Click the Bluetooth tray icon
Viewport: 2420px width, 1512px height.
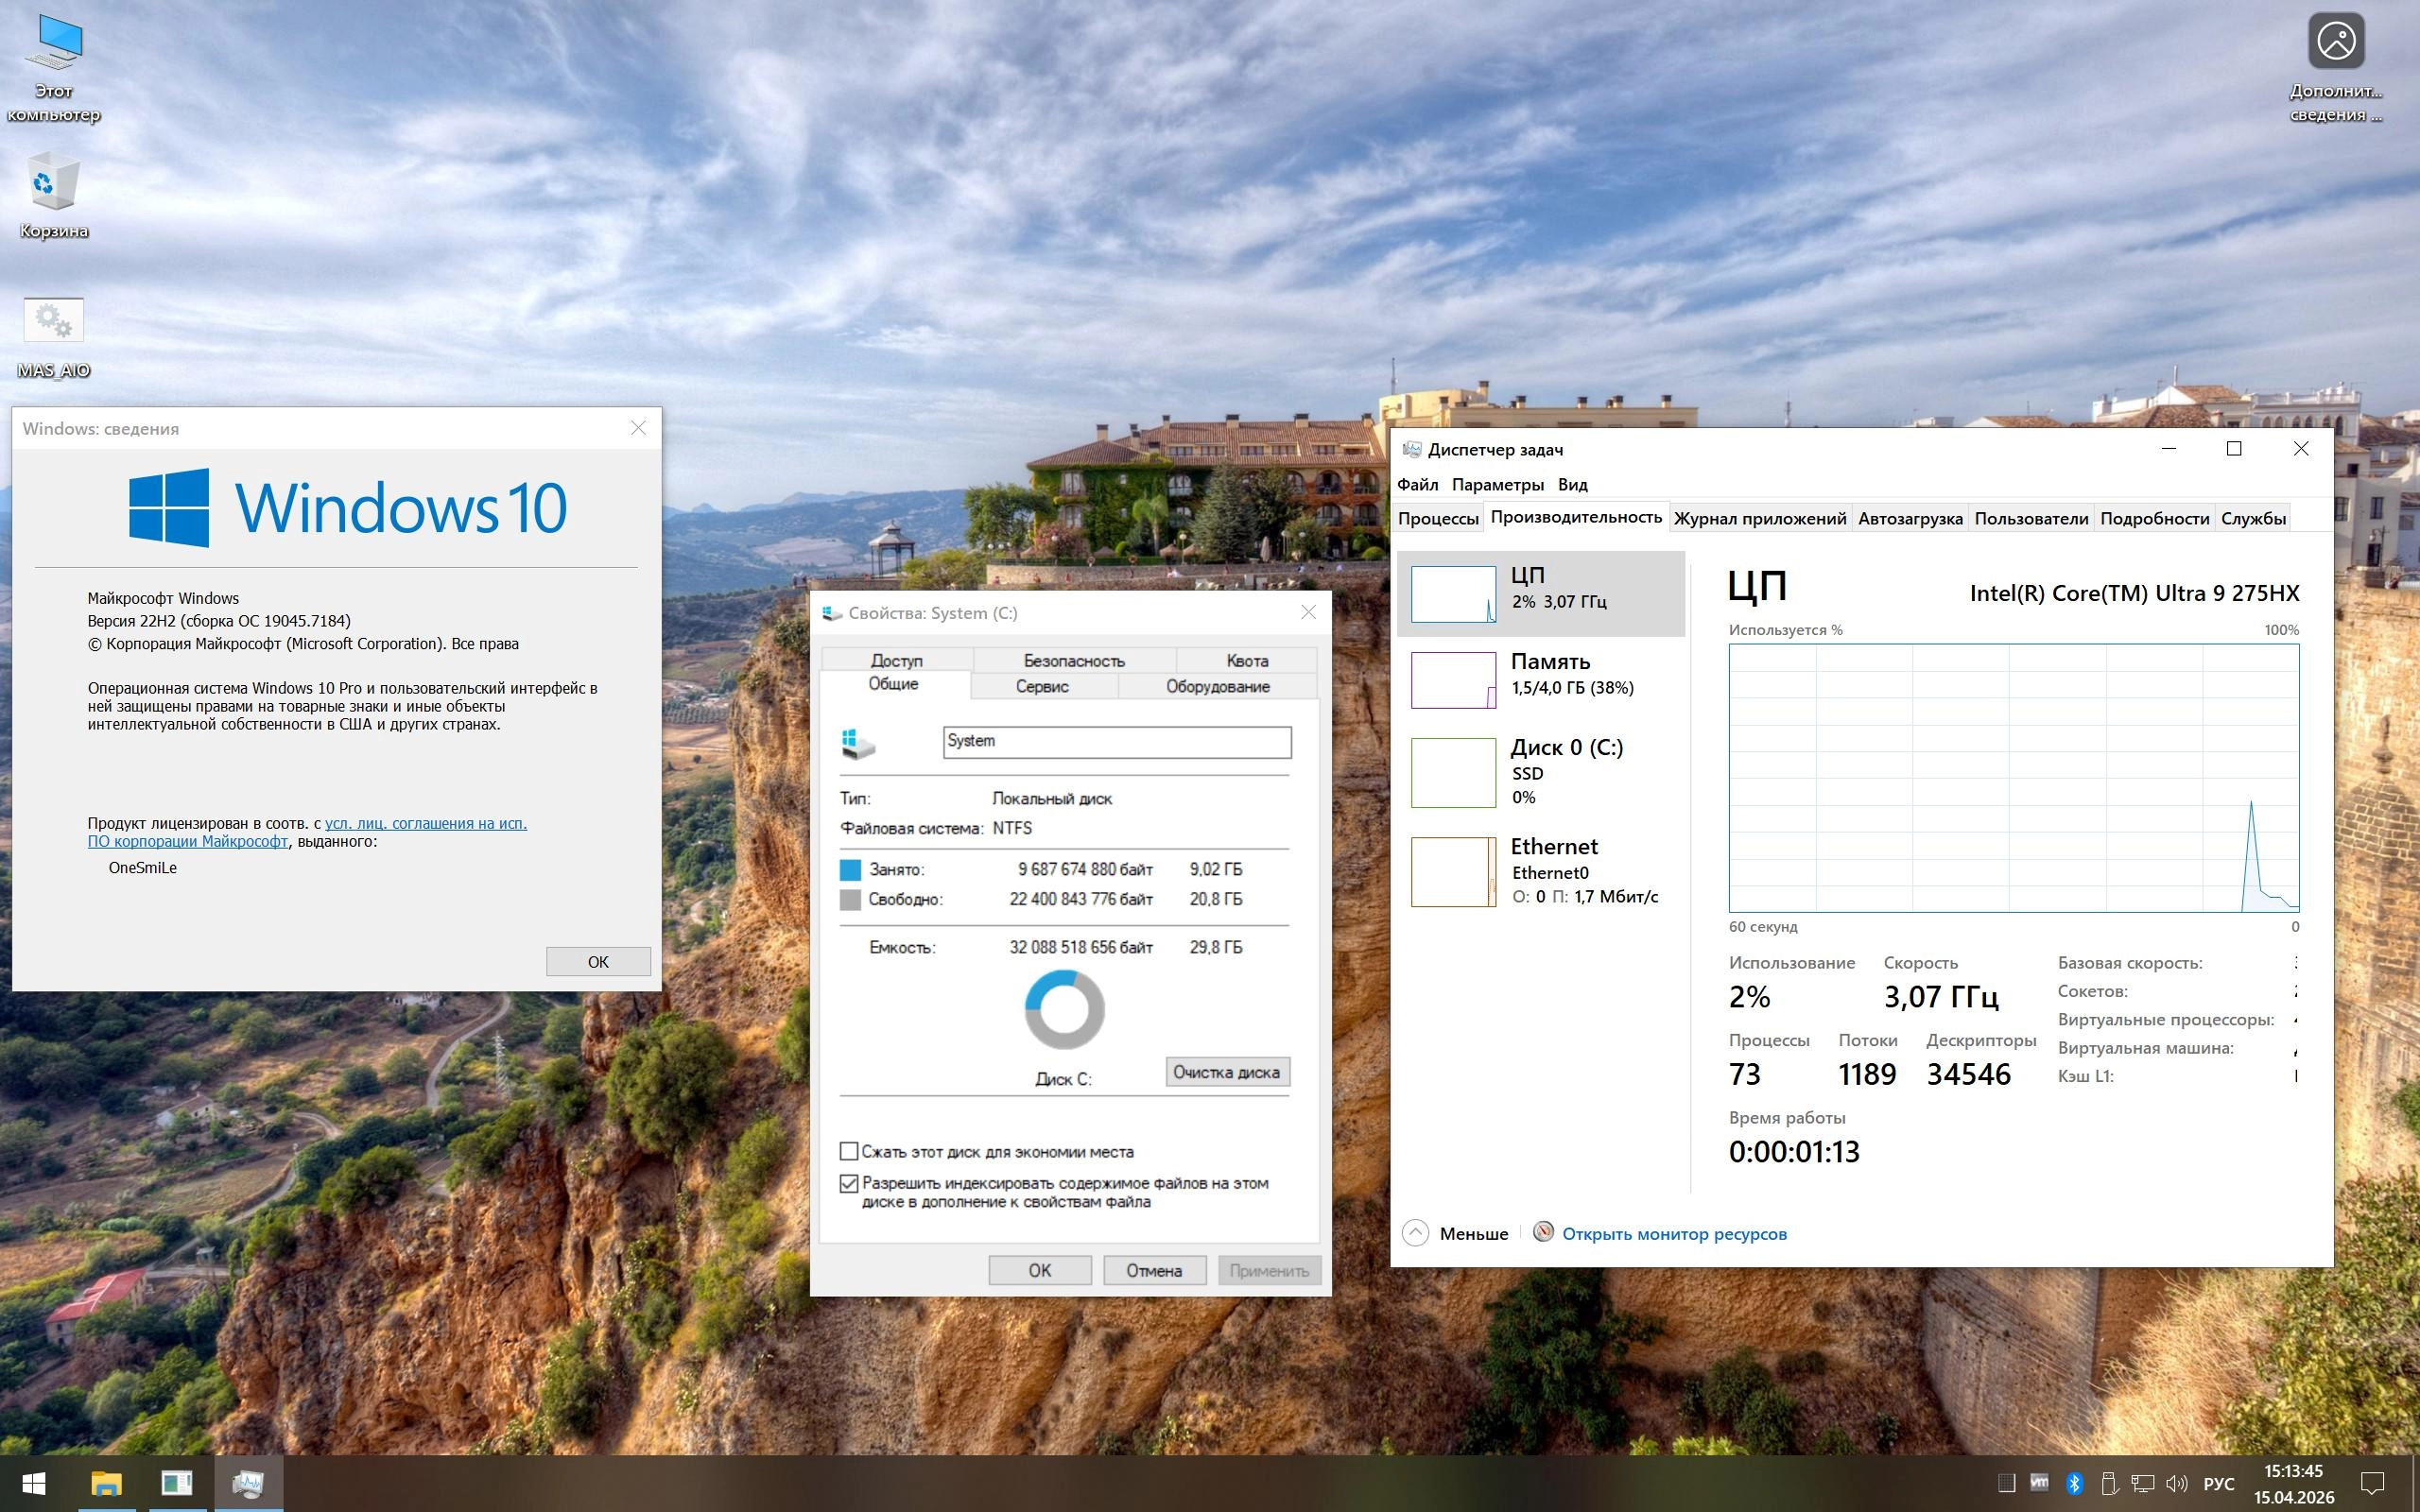pyautogui.click(x=2074, y=1483)
